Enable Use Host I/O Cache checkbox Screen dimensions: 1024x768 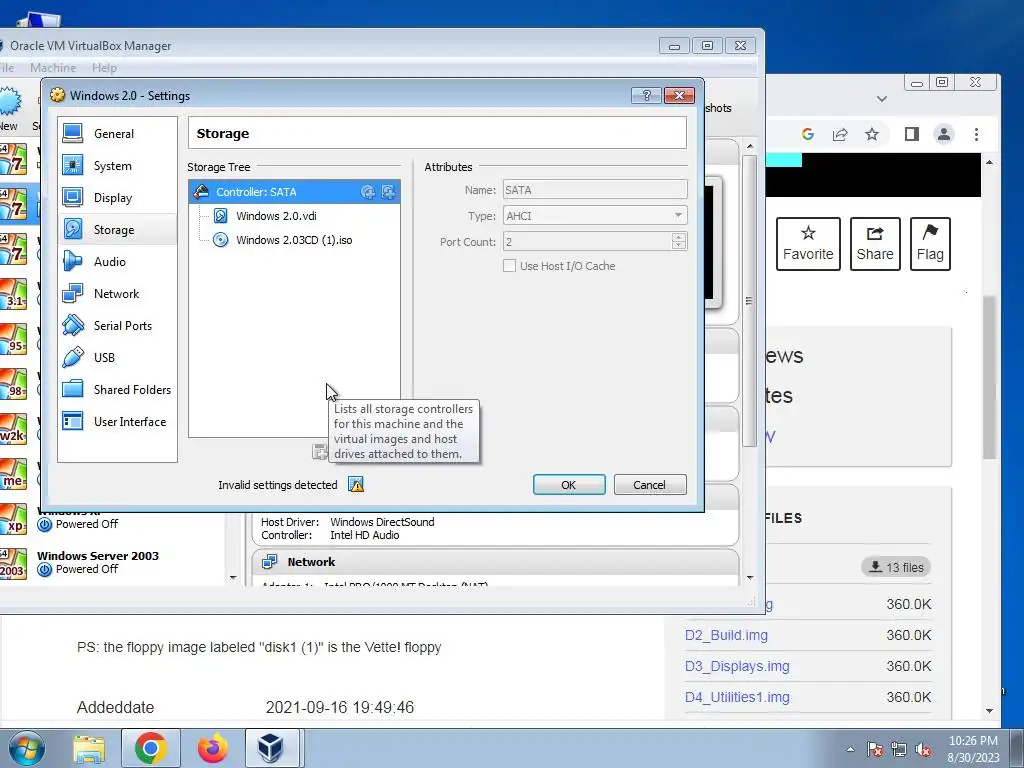pyautogui.click(x=509, y=266)
